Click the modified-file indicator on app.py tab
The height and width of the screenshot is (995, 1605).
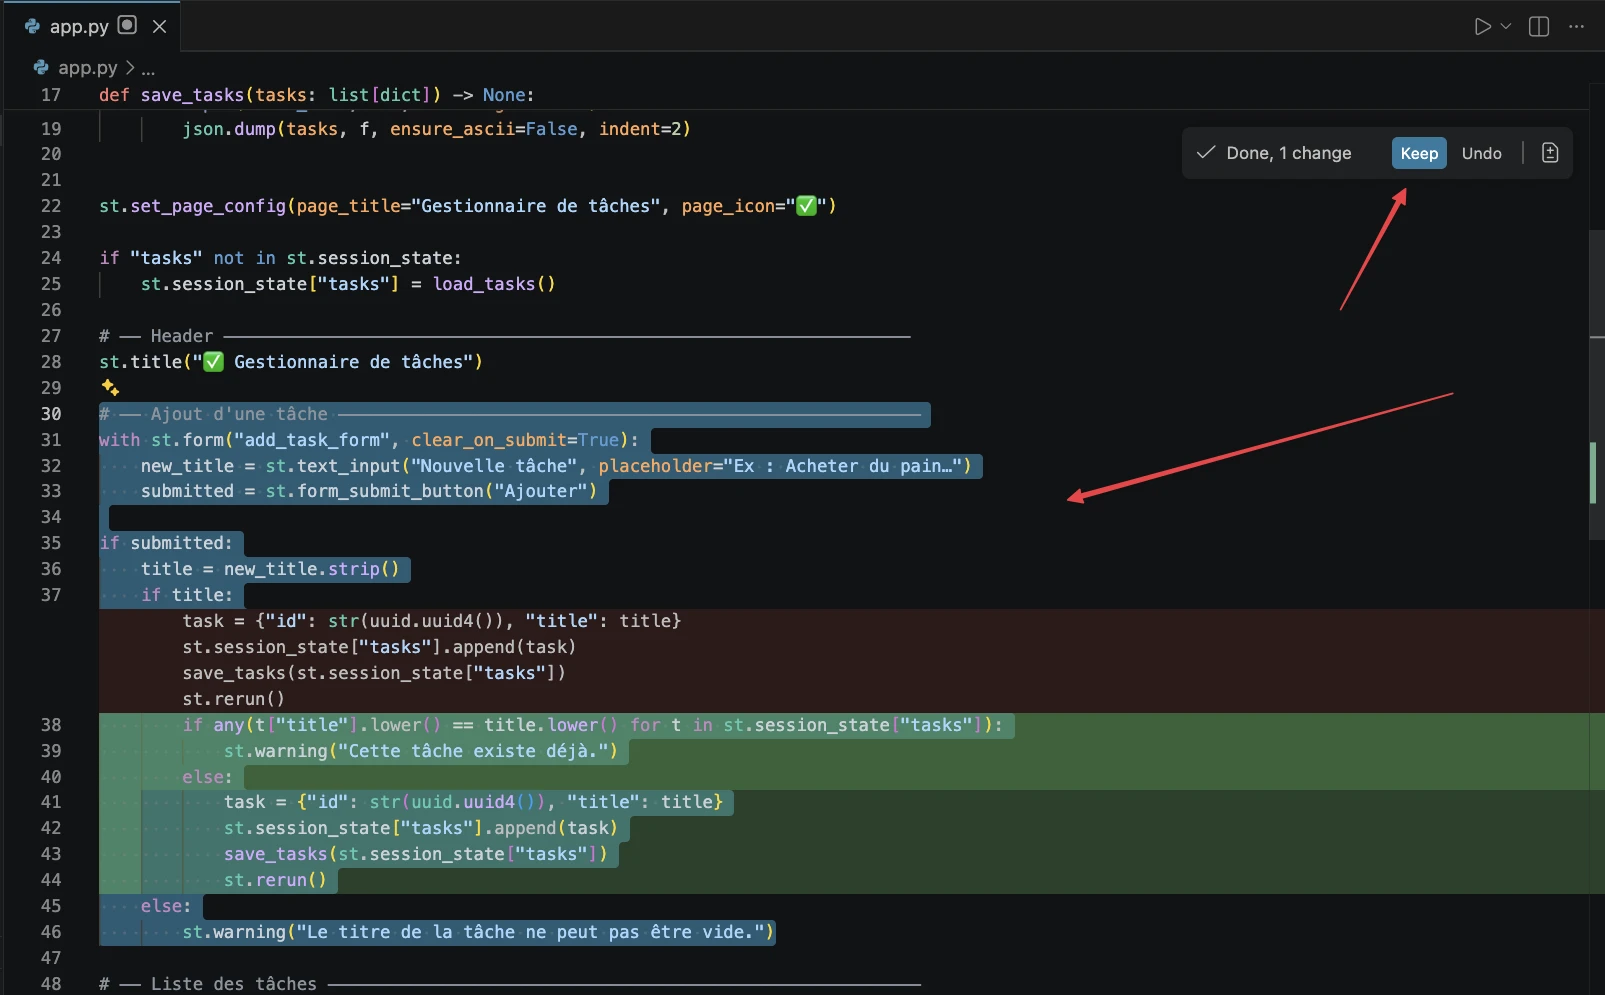pos(127,26)
